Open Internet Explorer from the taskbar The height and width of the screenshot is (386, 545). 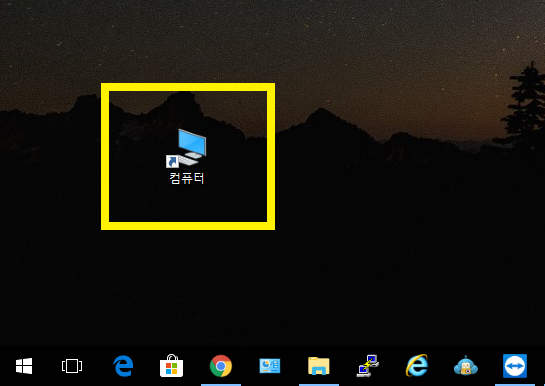[417, 366]
